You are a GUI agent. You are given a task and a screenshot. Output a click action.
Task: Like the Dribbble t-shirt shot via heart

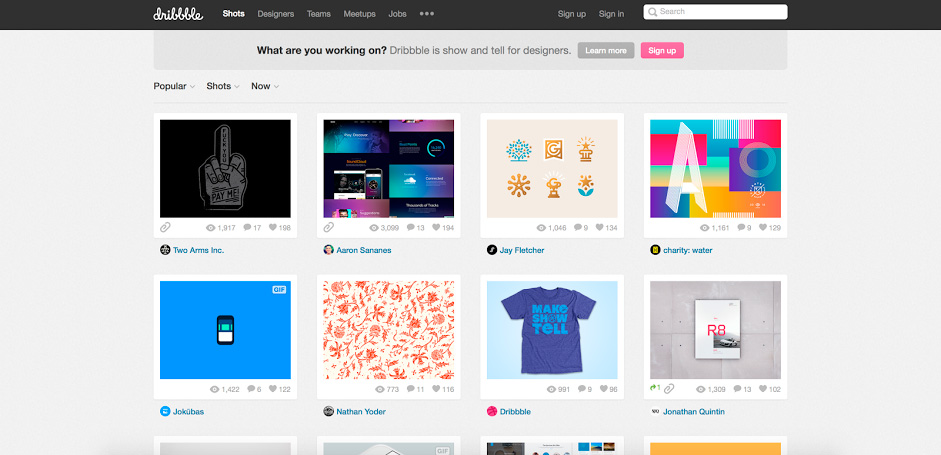click(x=603, y=389)
